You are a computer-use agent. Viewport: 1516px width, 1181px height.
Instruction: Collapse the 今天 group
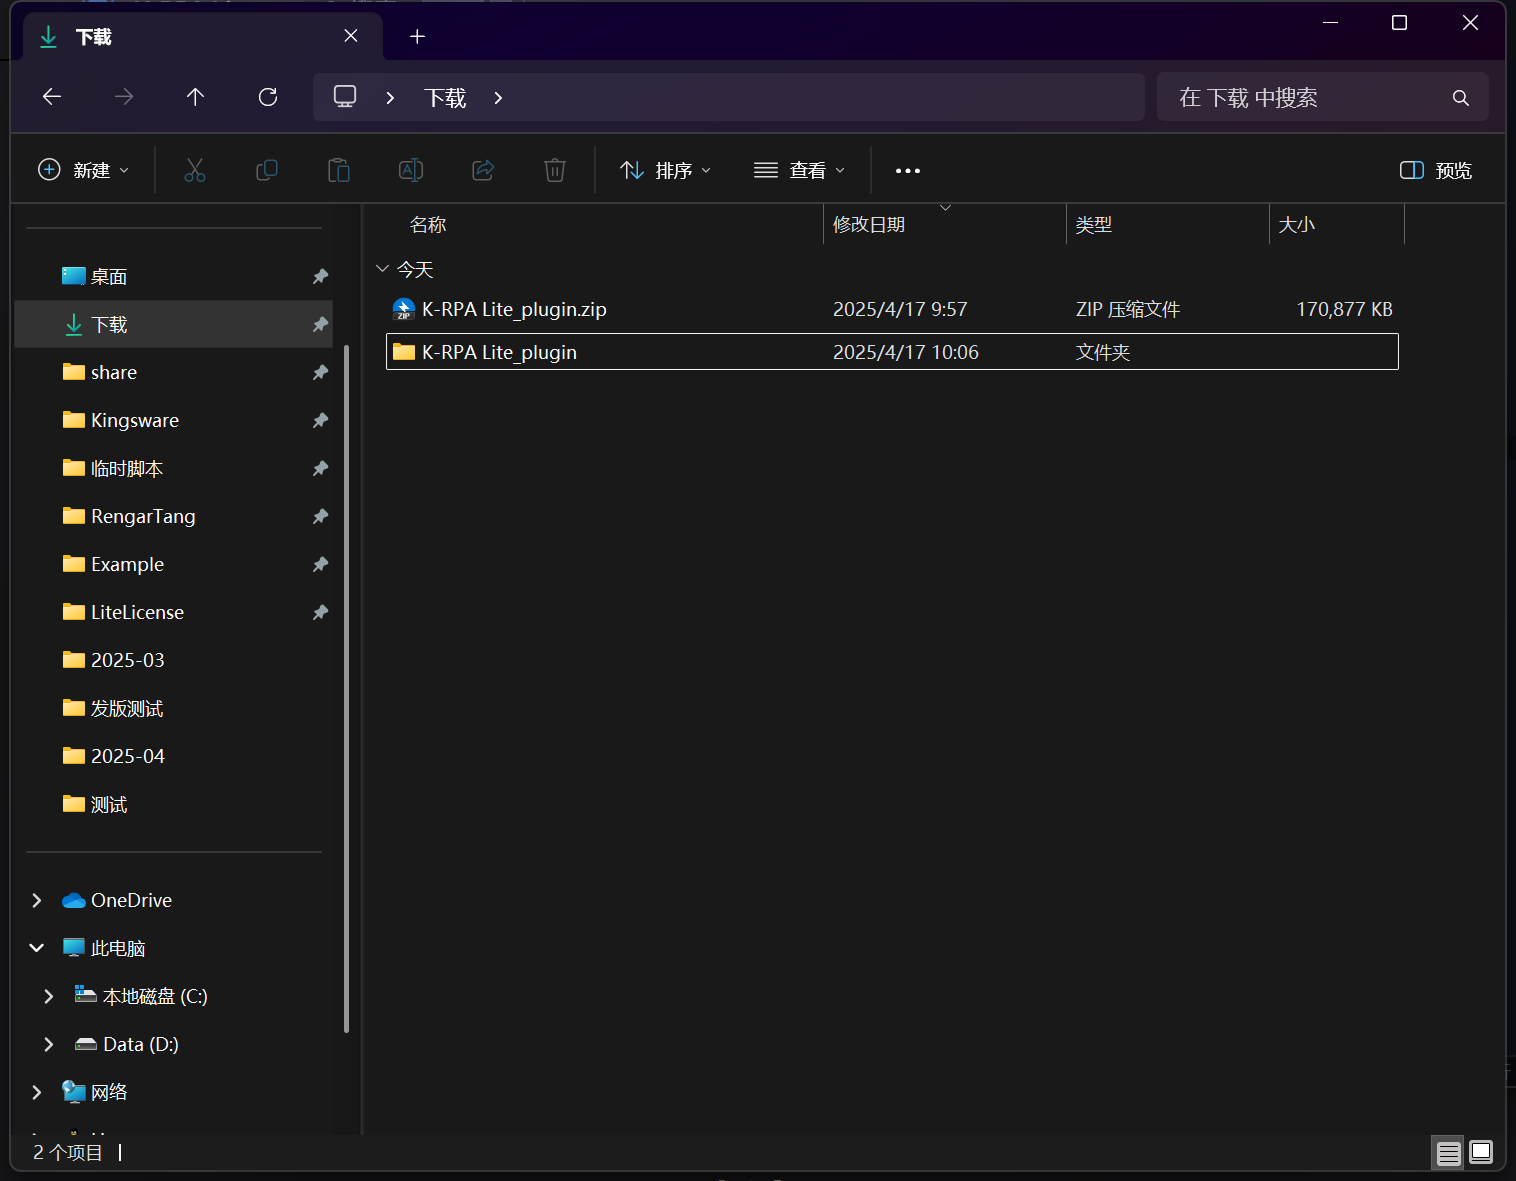click(382, 269)
